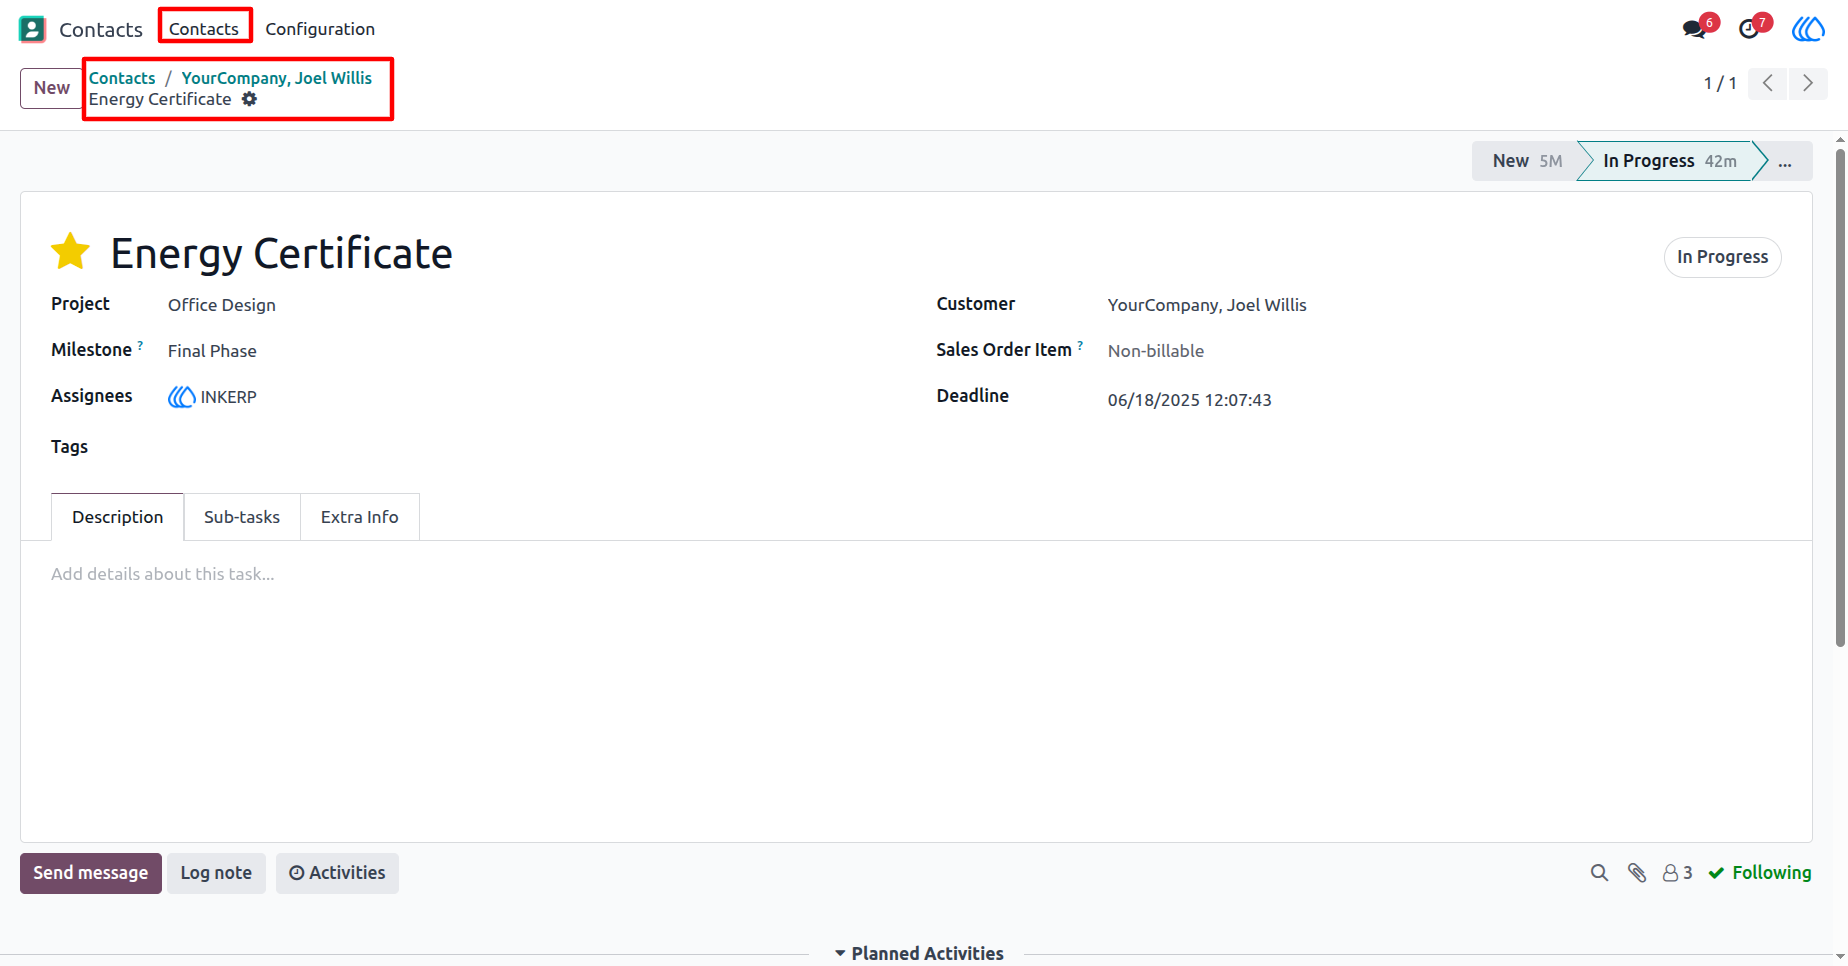Viewport: 1848px width, 966px height.
Task: Toggle the Following subscription button
Action: [x=1760, y=873]
